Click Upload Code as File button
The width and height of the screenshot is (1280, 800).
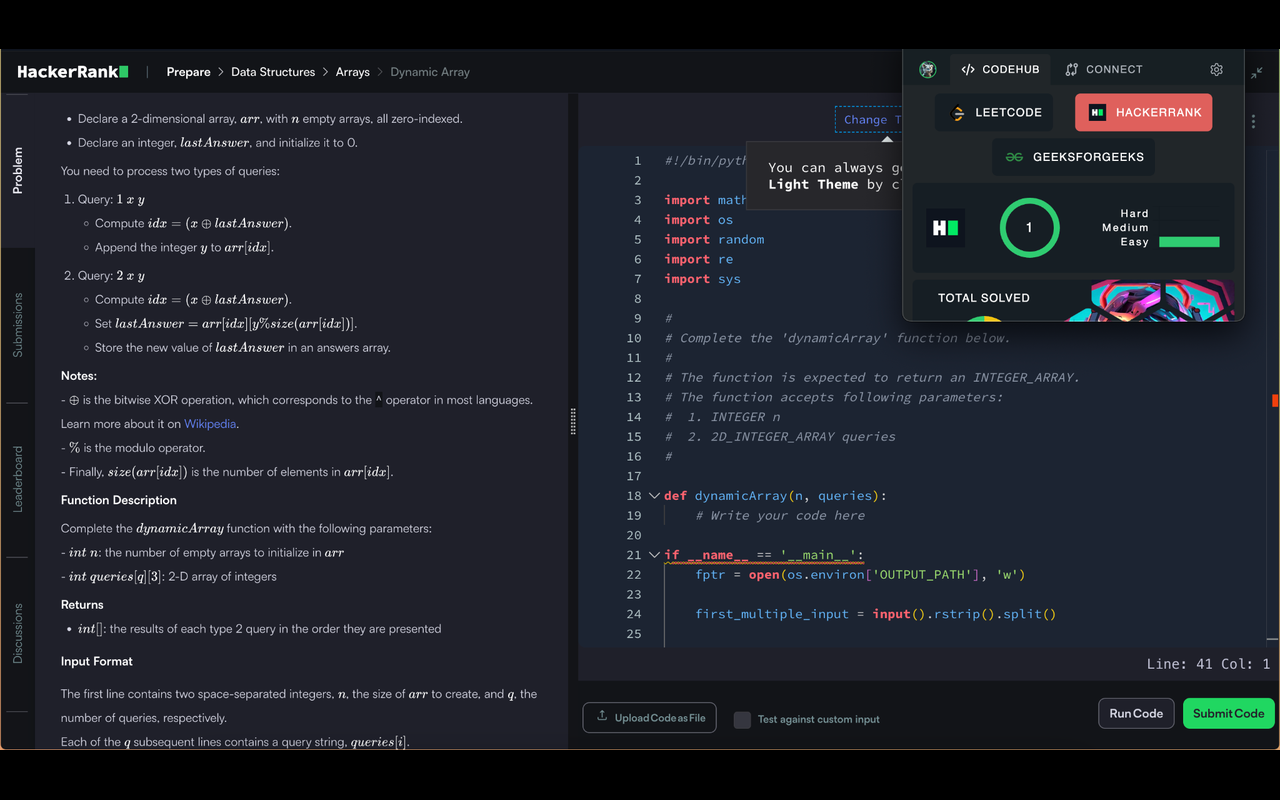point(649,717)
